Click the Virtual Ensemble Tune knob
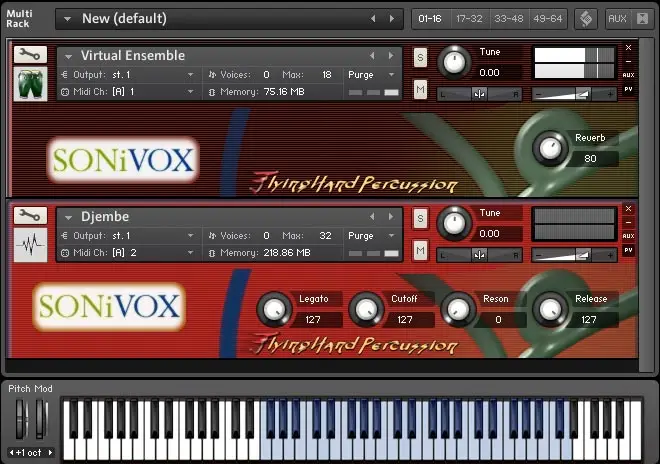 pyautogui.click(x=454, y=62)
